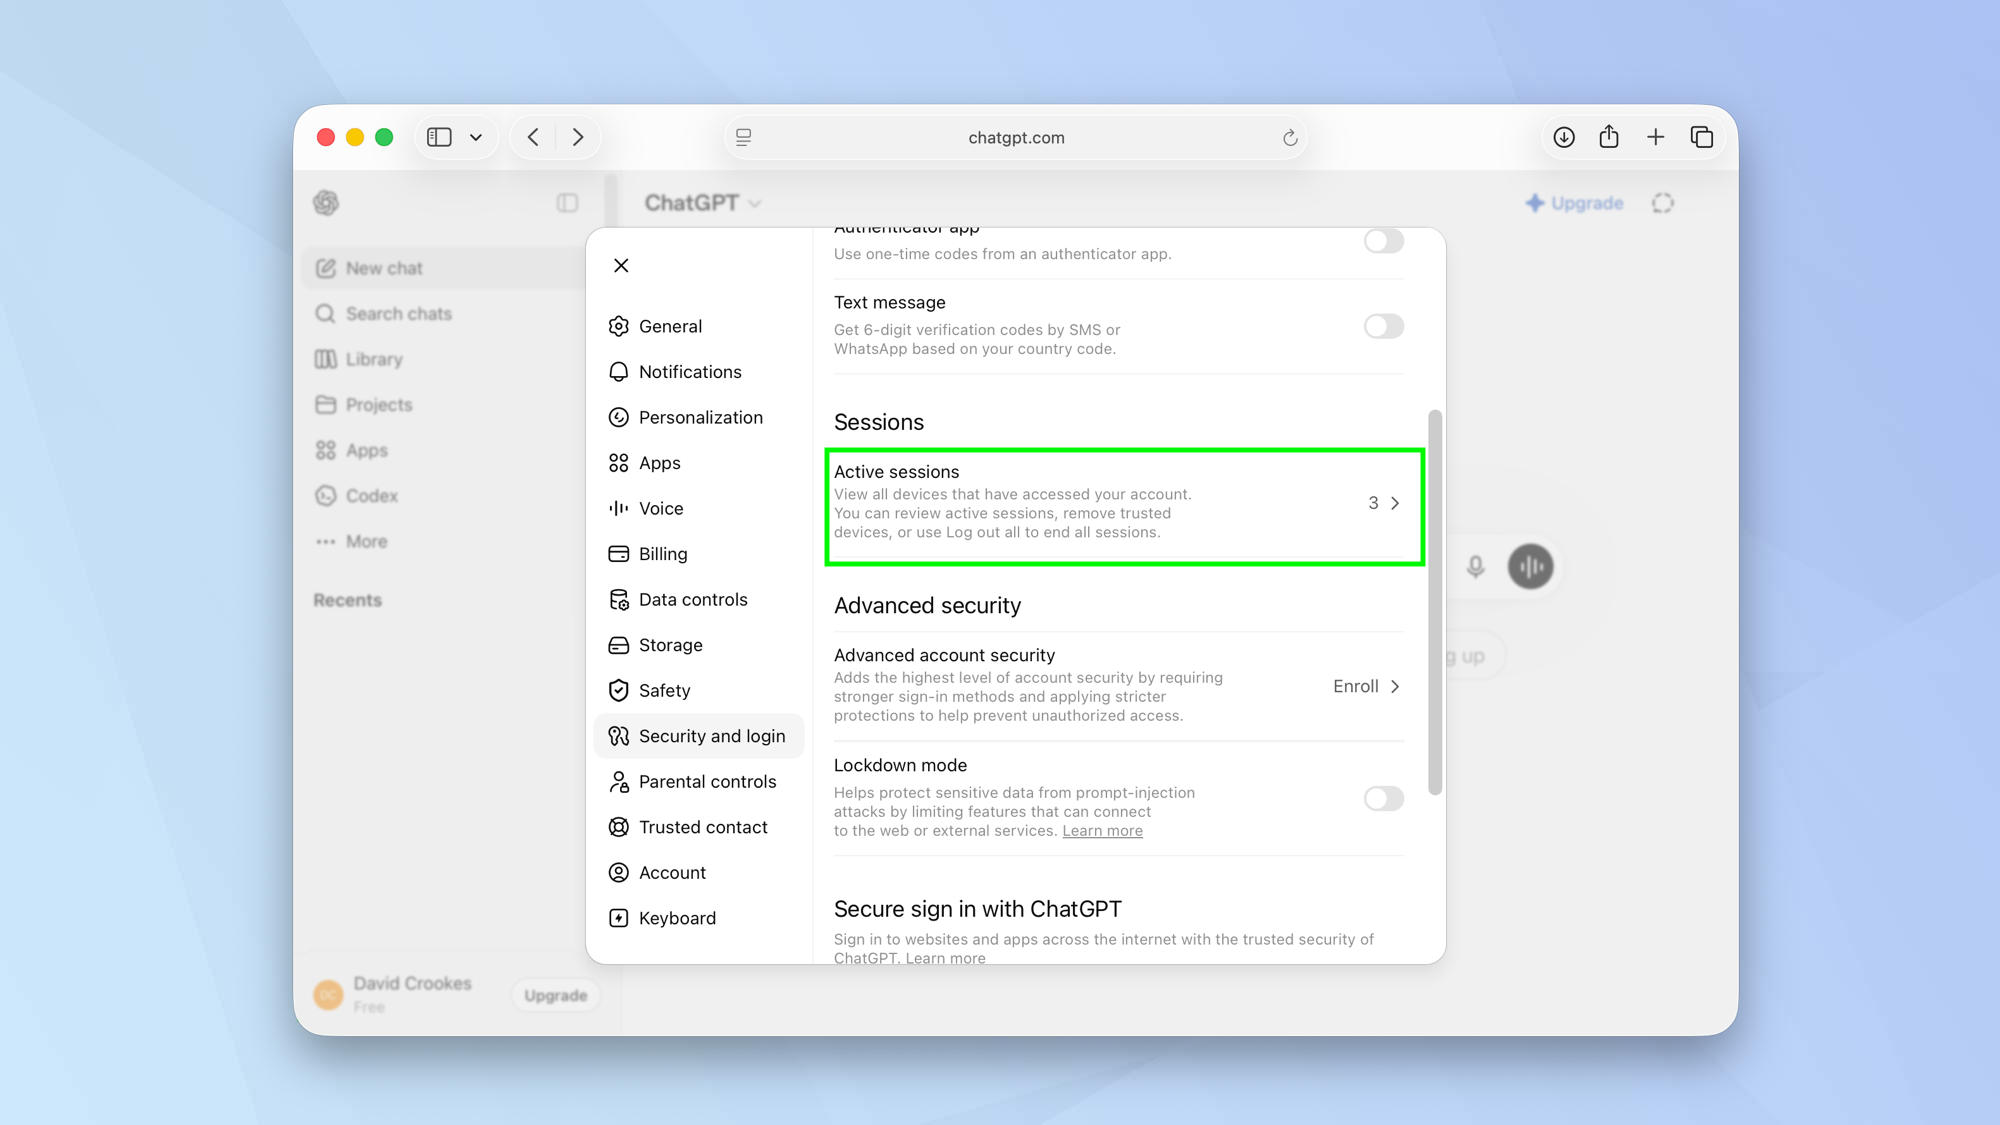Screen dimensions: 2000x1125
Task: Open Learn more link under Secure sign in
Action: pyautogui.click(x=945, y=957)
